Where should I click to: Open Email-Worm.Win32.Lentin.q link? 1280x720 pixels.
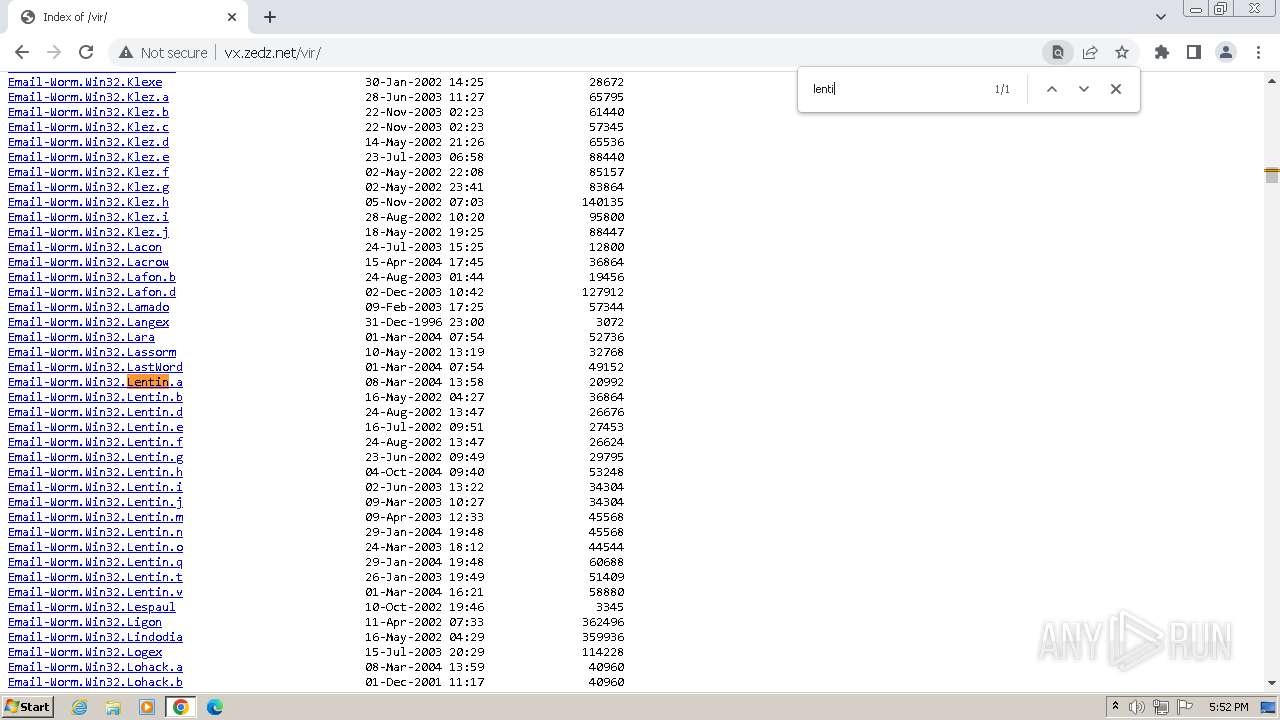tap(95, 562)
